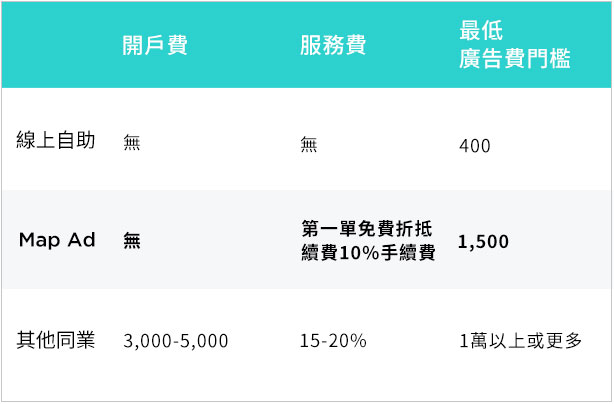The image size is (614, 404).
Task: Click the 3,000-5,000 account opening fee
Action: click(x=176, y=341)
